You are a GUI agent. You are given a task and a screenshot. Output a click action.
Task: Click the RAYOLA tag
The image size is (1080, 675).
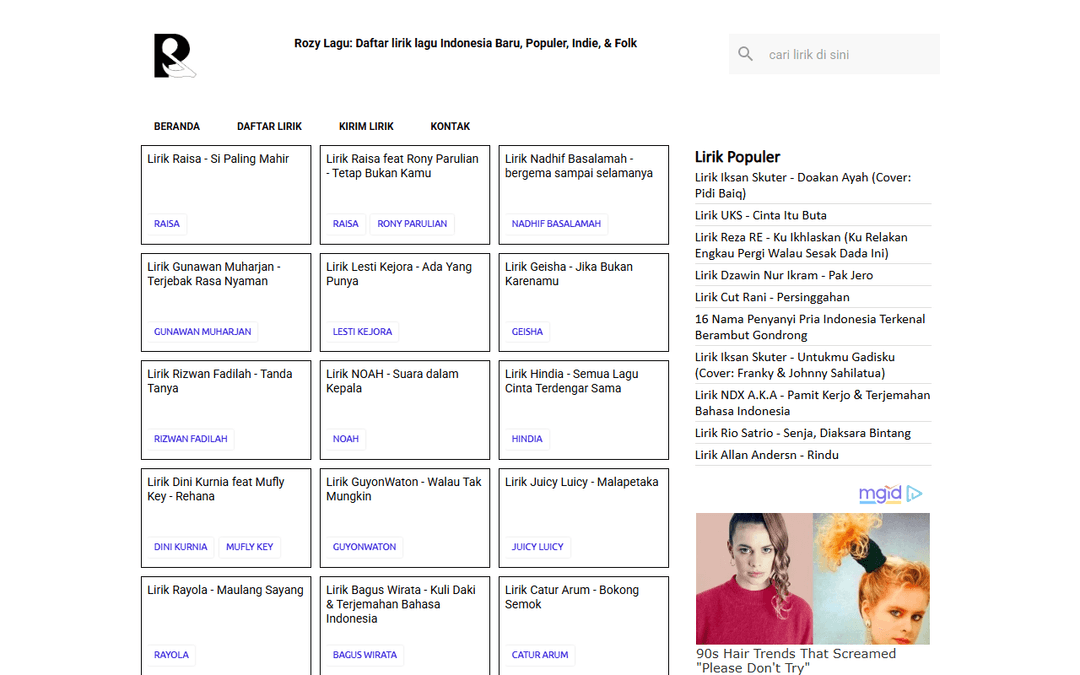pos(172,655)
